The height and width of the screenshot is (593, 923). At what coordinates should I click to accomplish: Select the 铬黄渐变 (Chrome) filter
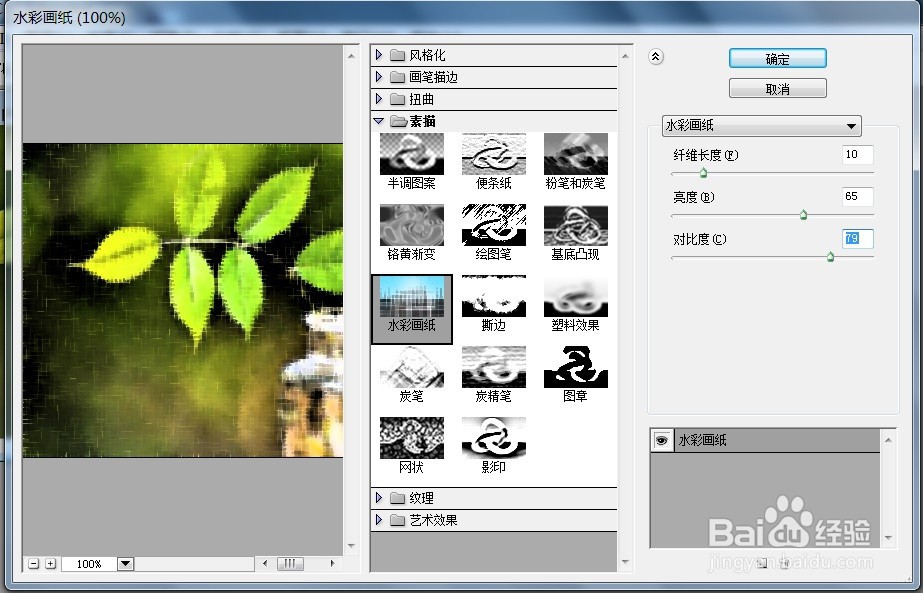(411, 228)
